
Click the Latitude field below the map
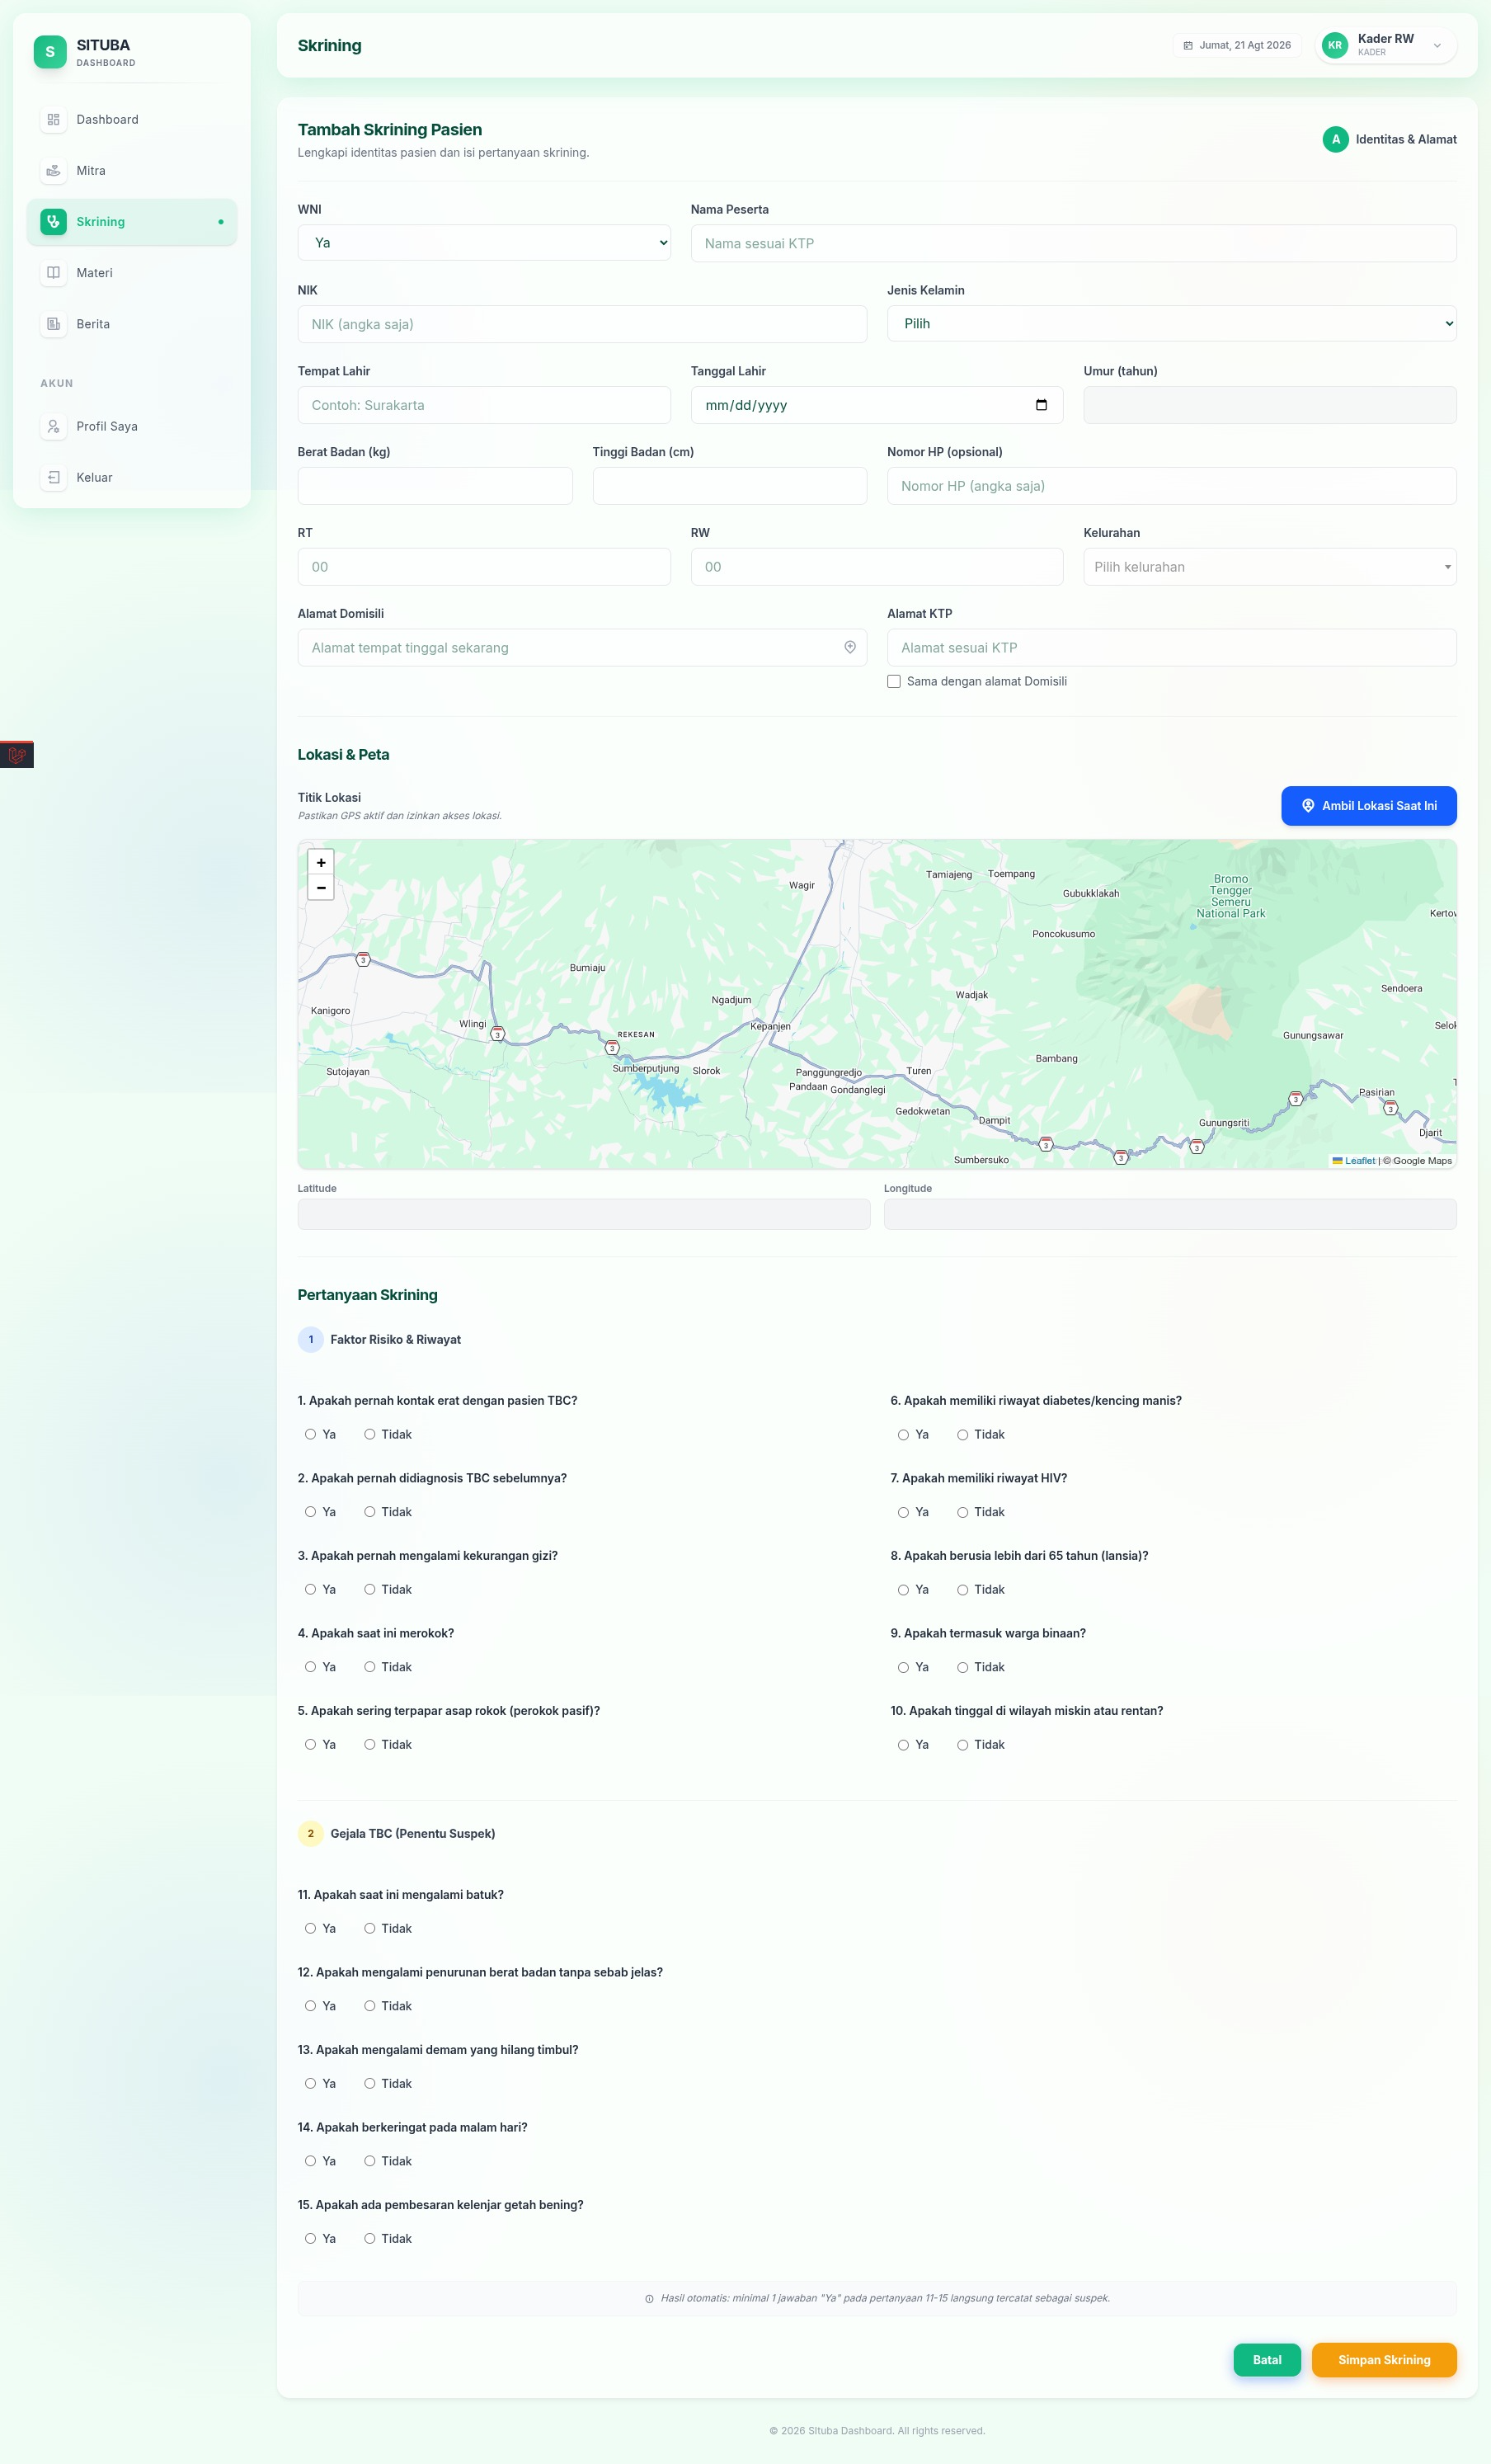[584, 1215]
